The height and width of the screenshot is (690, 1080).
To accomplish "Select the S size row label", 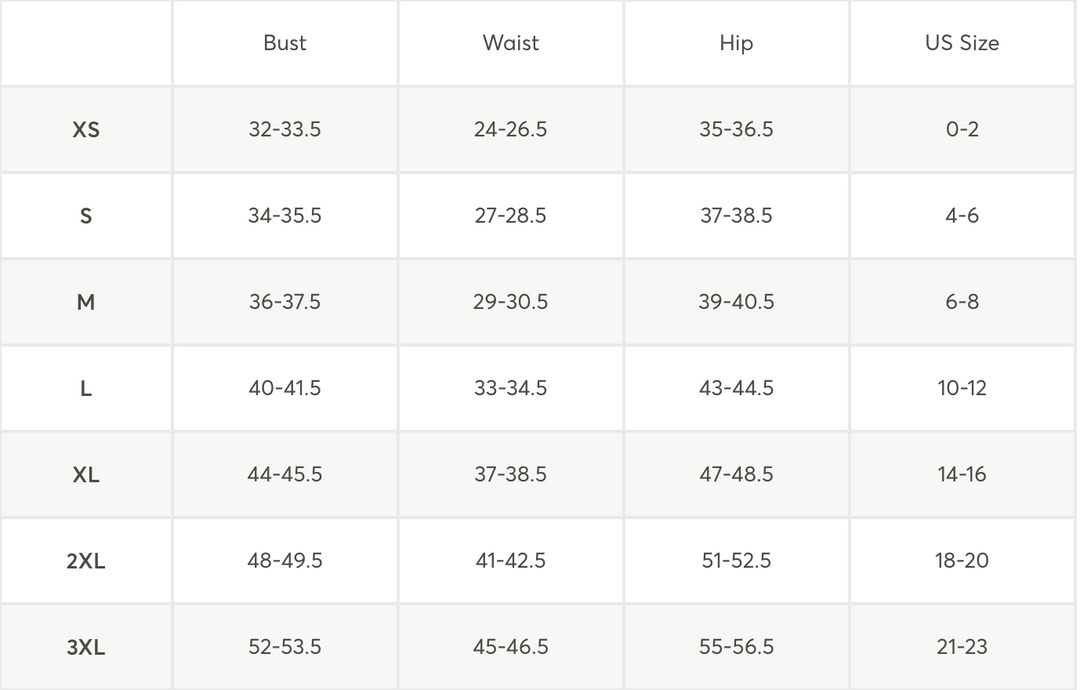I will click(x=86, y=216).
